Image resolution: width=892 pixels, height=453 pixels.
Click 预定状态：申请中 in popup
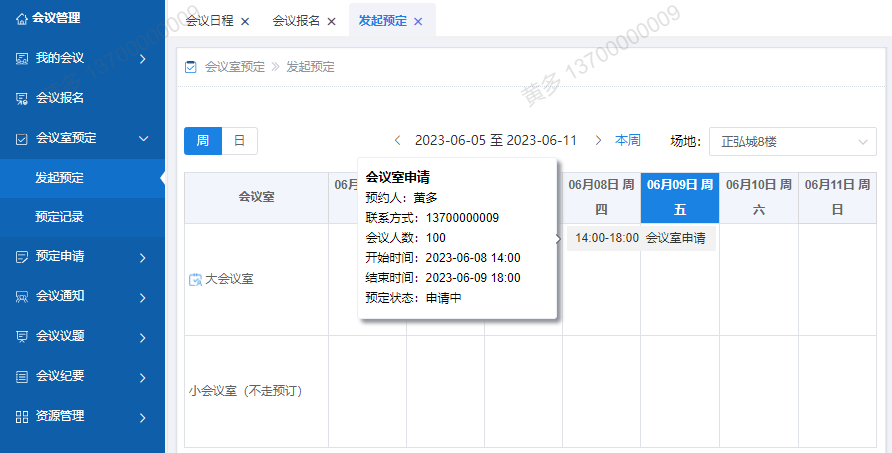click(x=413, y=298)
